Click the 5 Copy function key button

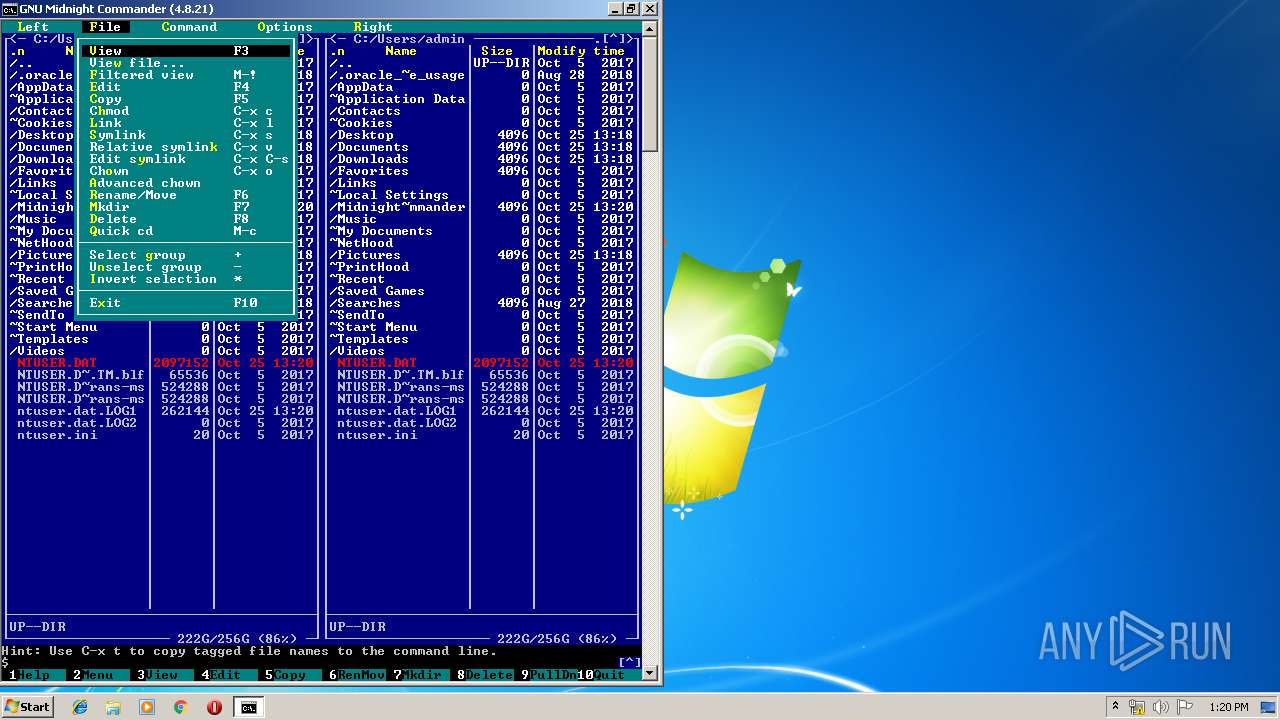coord(289,675)
